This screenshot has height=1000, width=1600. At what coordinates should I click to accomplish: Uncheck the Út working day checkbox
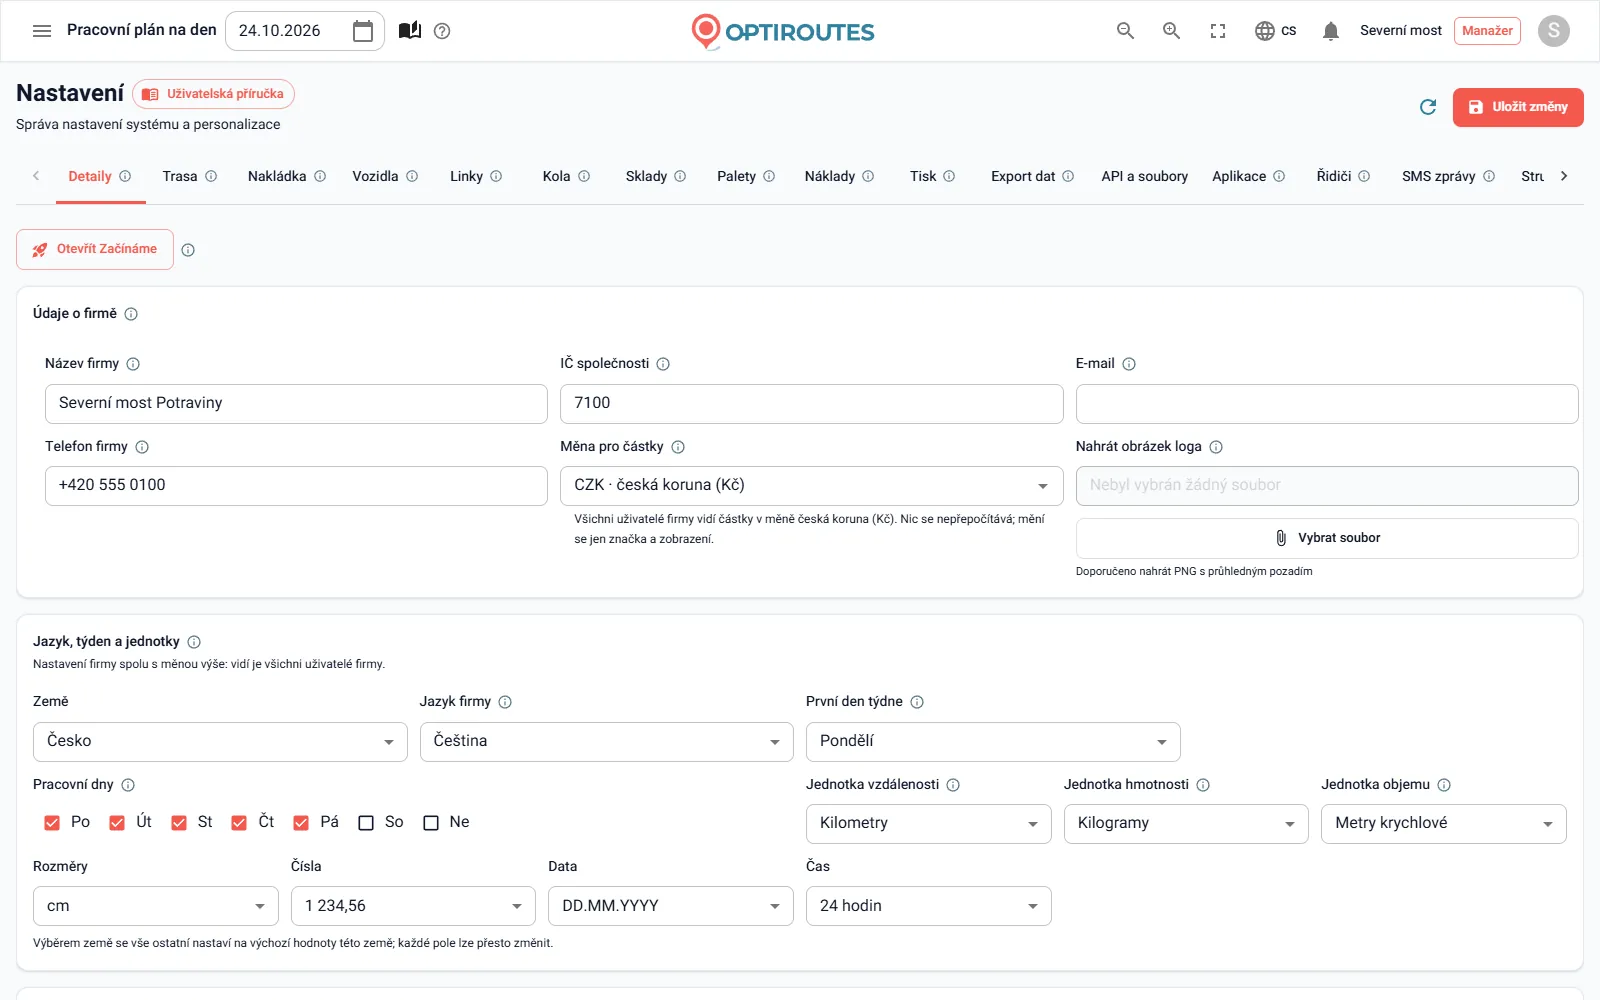coord(117,823)
